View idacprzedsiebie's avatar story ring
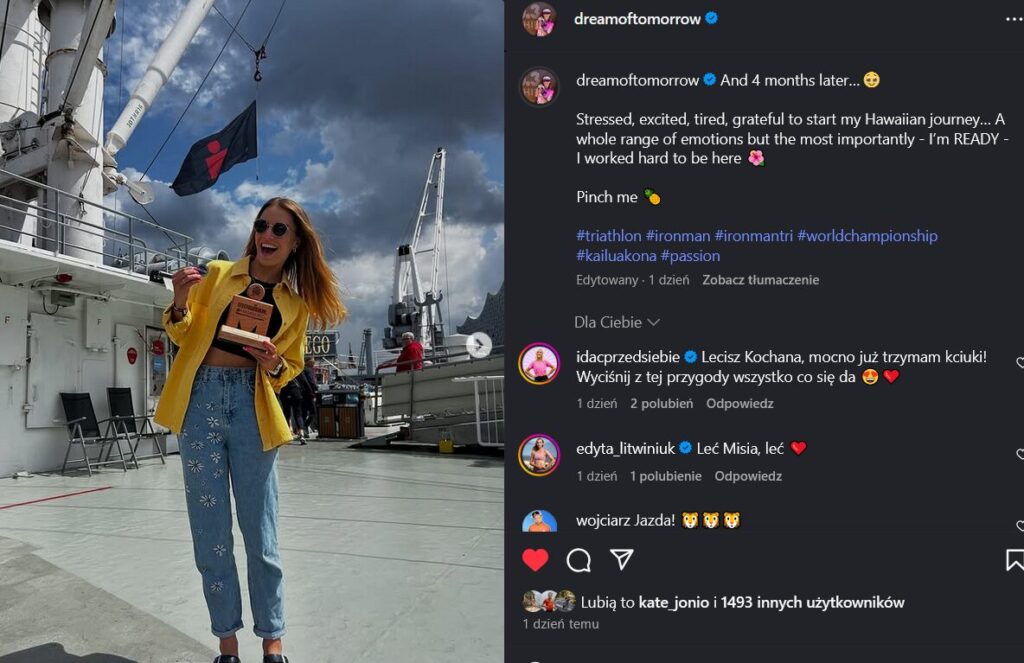 tap(539, 363)
